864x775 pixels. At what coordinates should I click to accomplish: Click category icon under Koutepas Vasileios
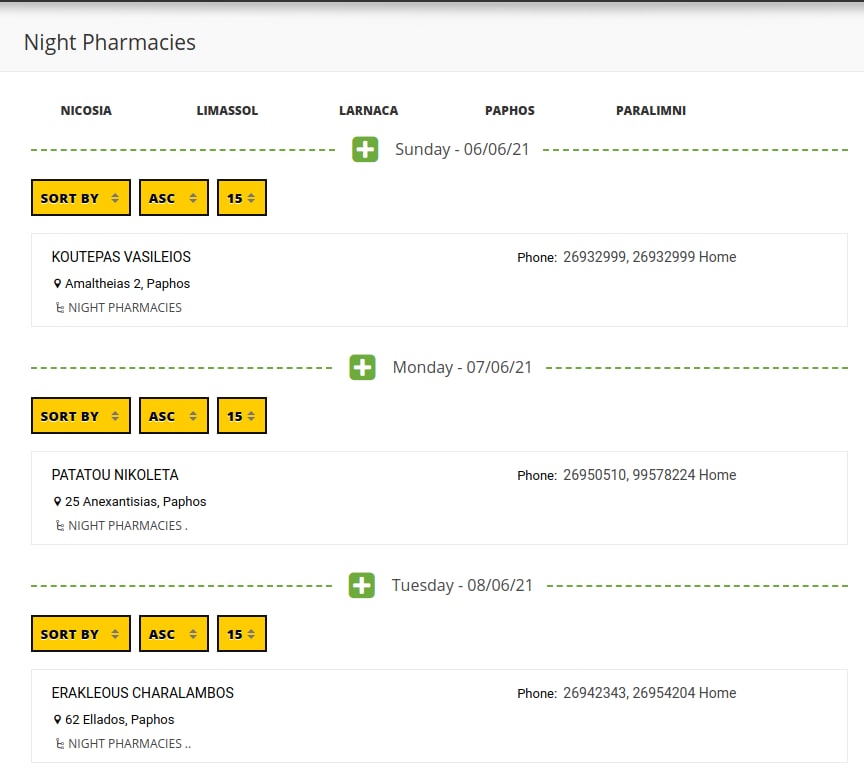(60, 308)
